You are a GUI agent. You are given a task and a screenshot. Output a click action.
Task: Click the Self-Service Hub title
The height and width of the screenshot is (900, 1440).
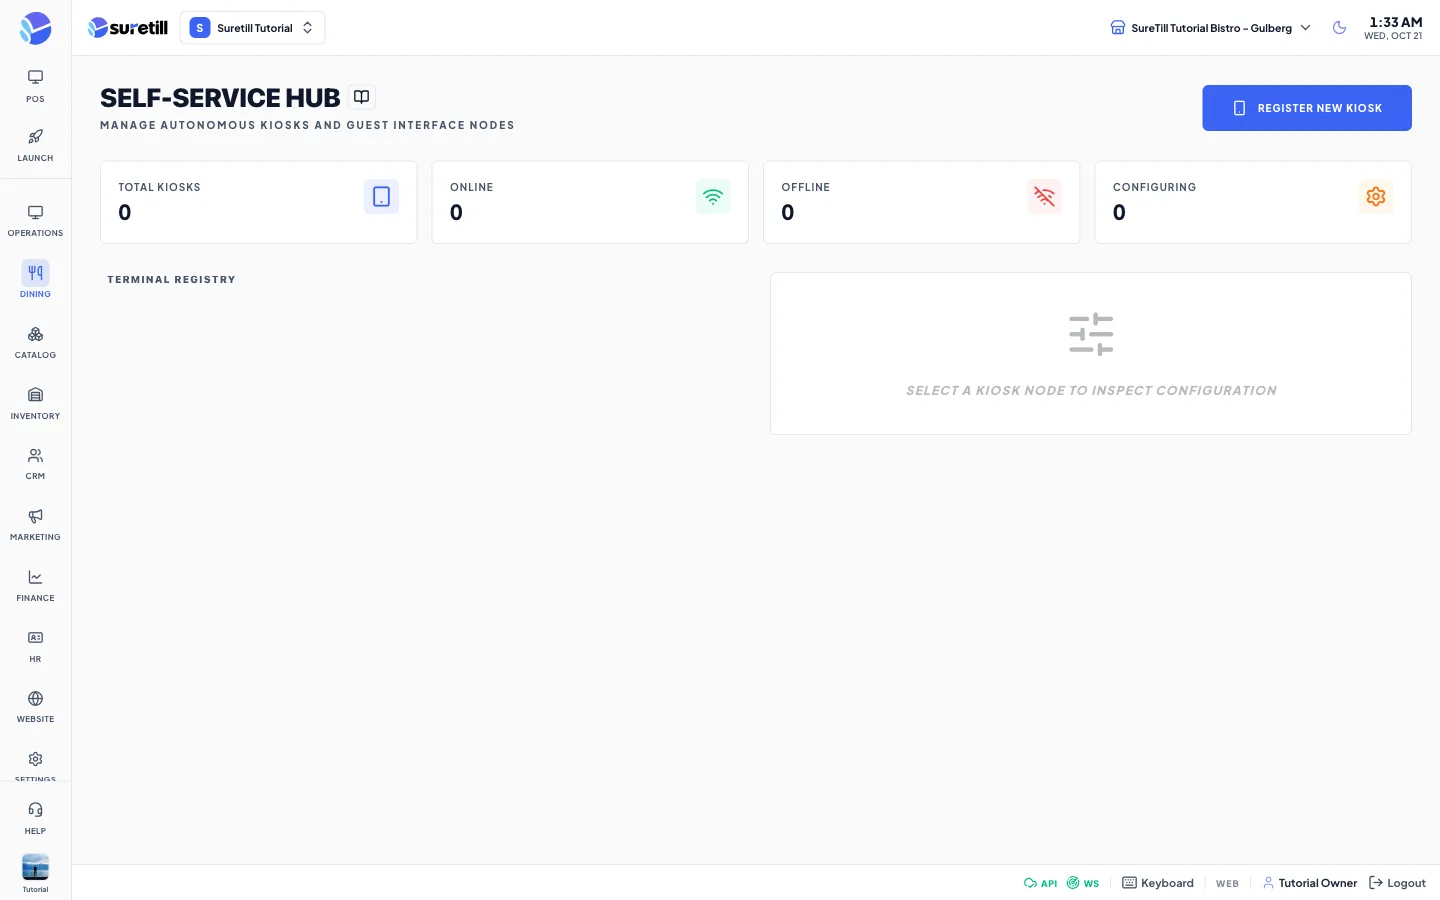[x=220, y=98]
